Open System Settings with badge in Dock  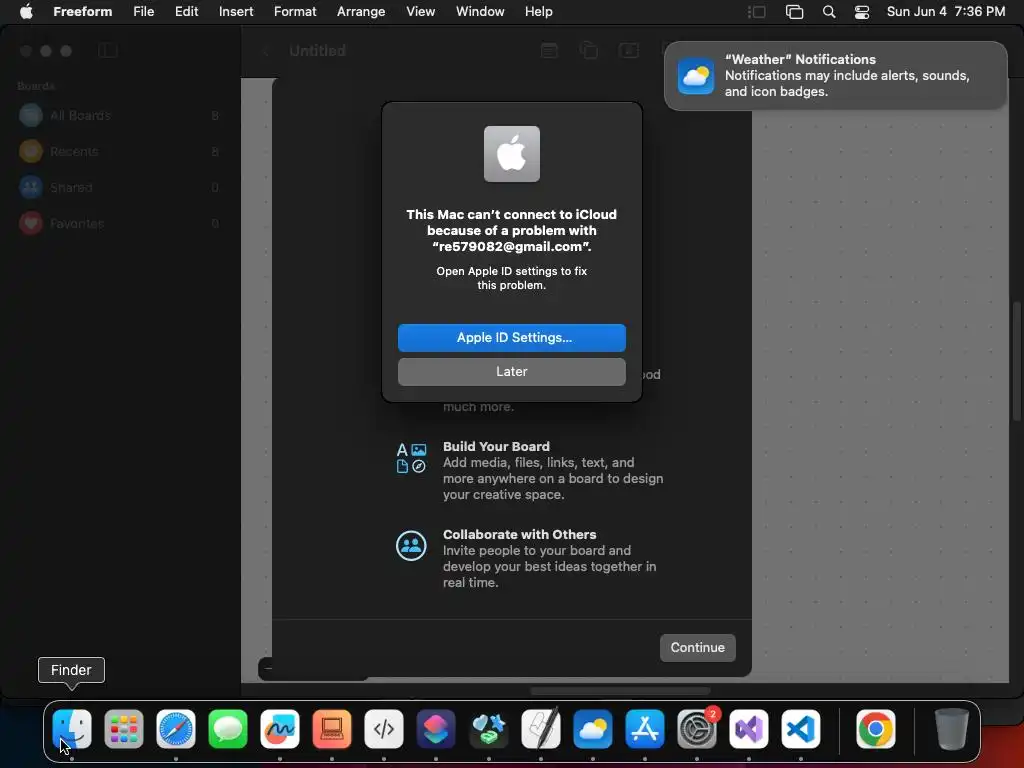697,729
